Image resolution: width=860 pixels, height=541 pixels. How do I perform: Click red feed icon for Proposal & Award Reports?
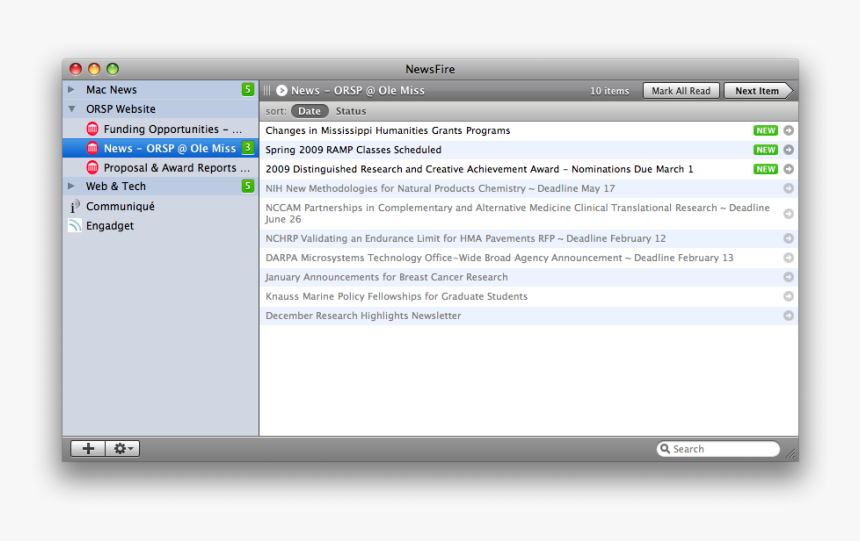[92, 167]
